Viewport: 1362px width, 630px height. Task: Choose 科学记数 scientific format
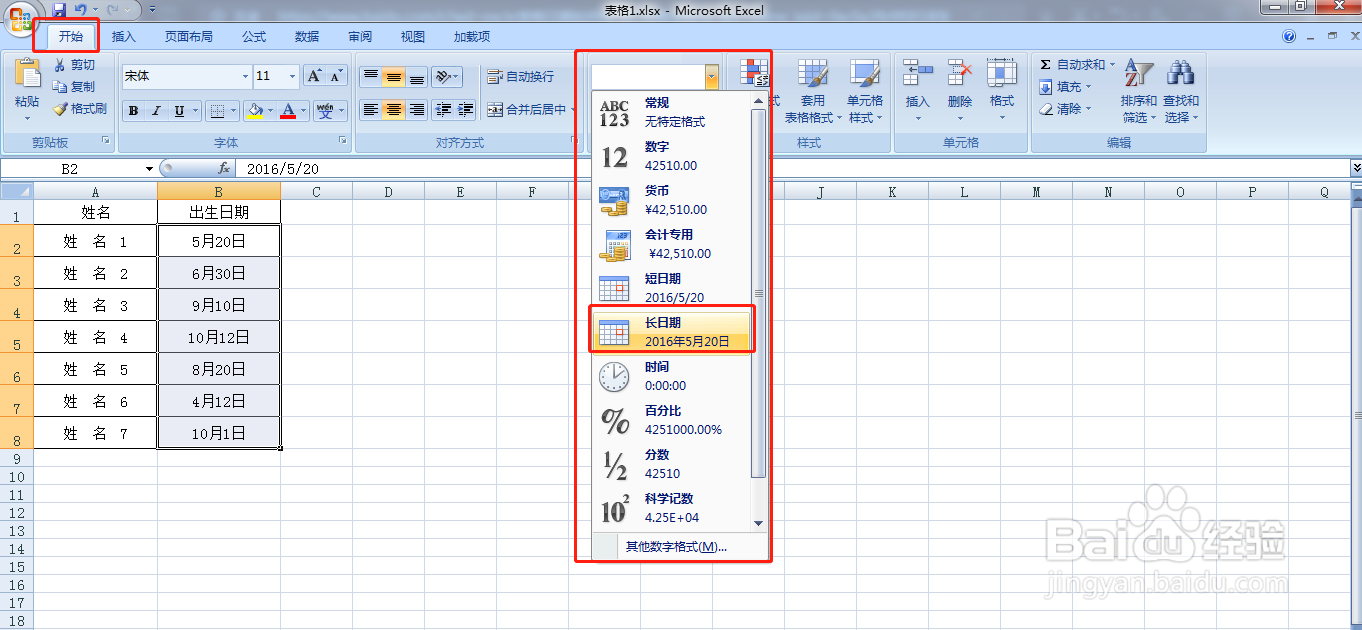tap(672, 508)
